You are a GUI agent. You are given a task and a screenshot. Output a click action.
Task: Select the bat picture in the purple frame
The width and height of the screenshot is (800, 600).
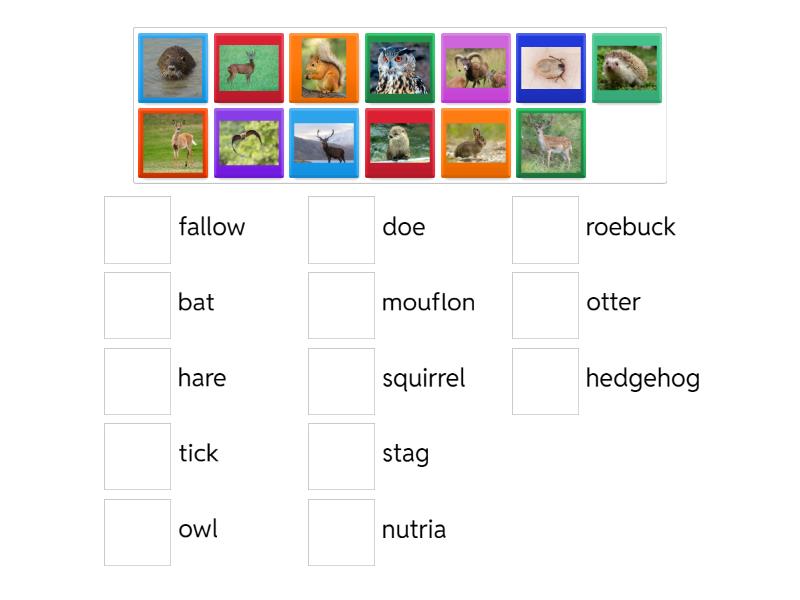click(x=248, y=143)
